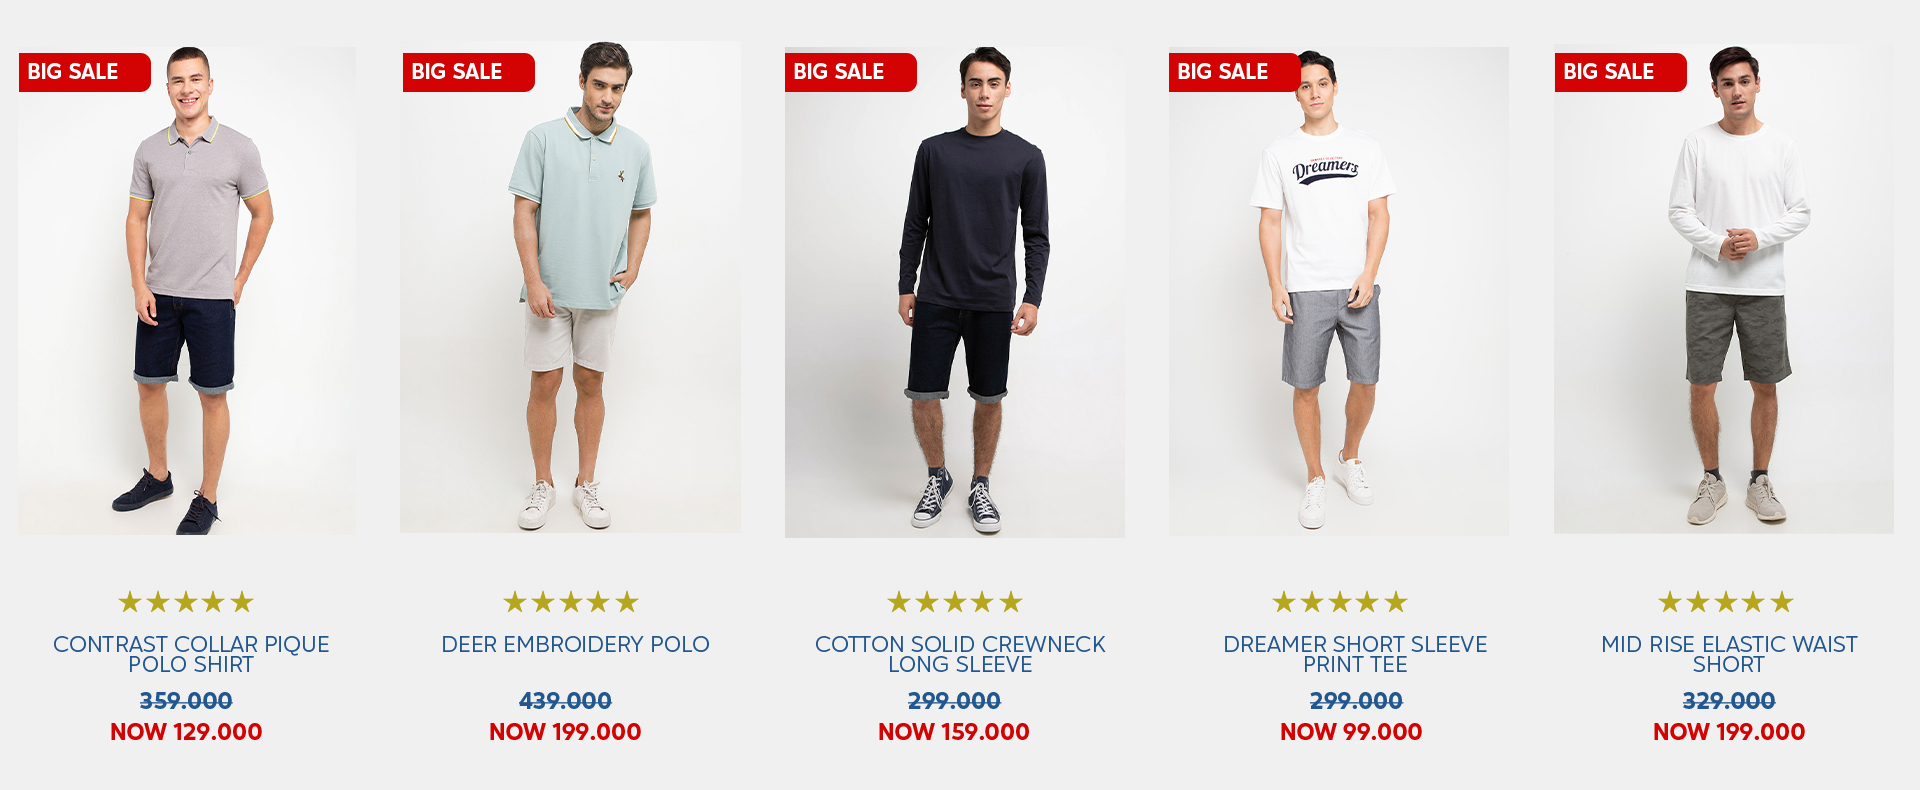Open the Contrast Collar Pique Polo Shirt link
The image size is (1920, 790).
tap(191, 654)
